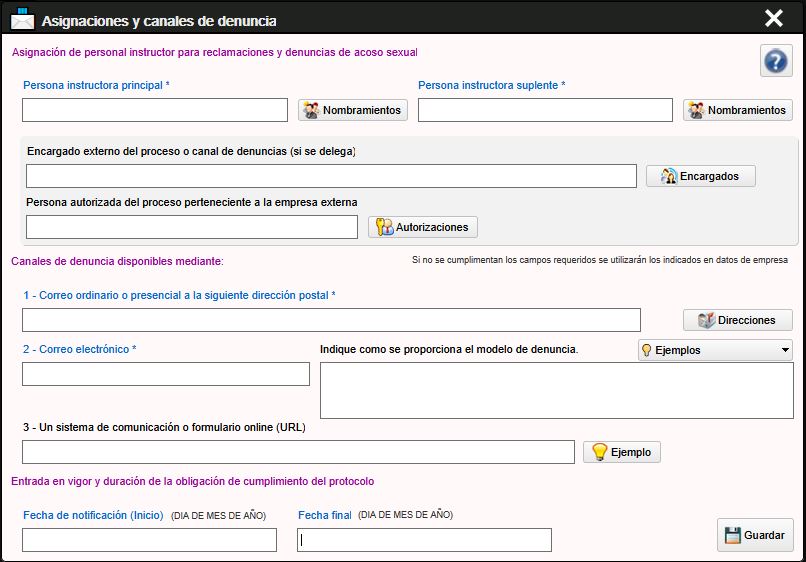The image size is (806, 562).
Task: Click the online form URL field
Action: coord(298,452)
